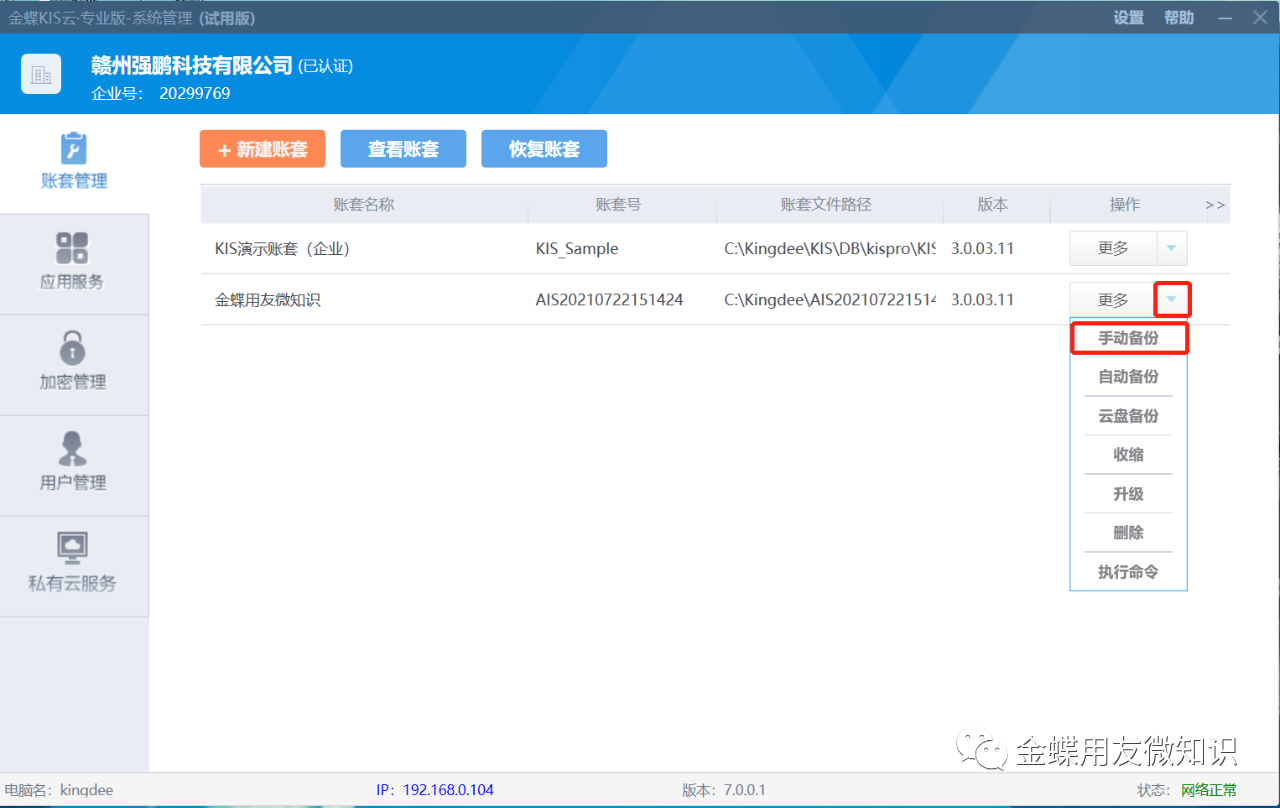Image resolution: width=1280 pixels, height=808 pixels.
Task: Click 删除 in the dropdown menu
Action: point(1128,533)
